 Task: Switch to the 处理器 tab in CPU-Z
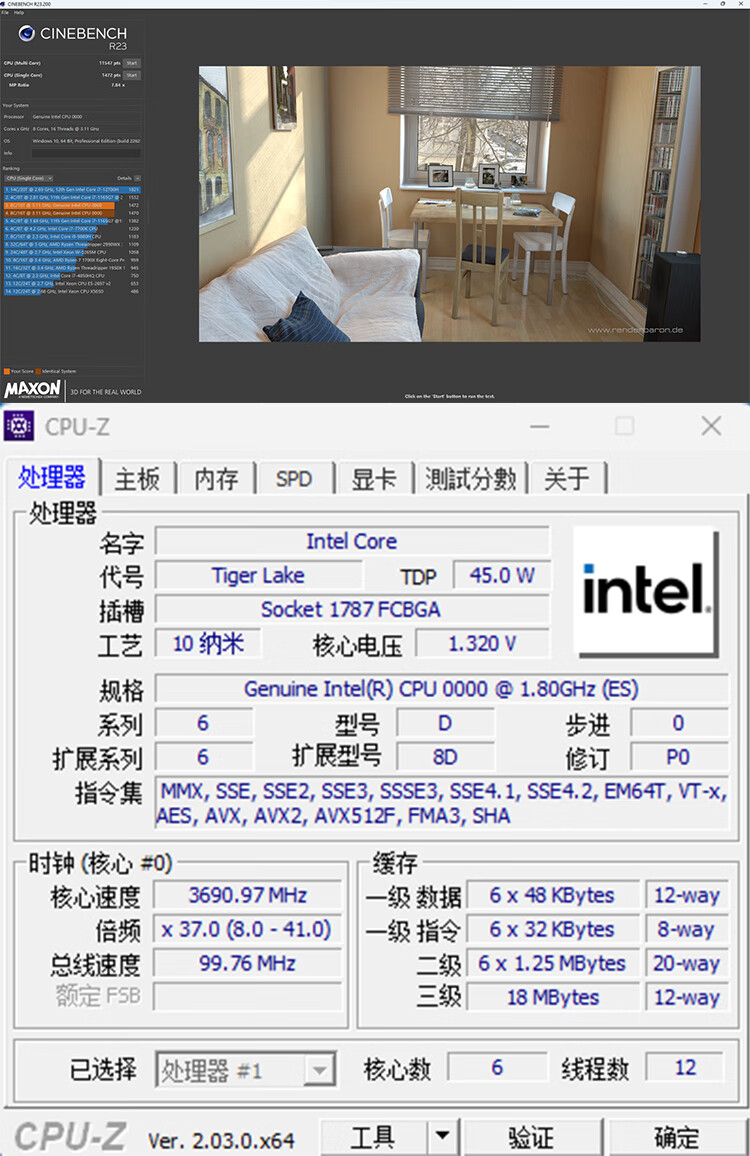(x=52, y=478)
